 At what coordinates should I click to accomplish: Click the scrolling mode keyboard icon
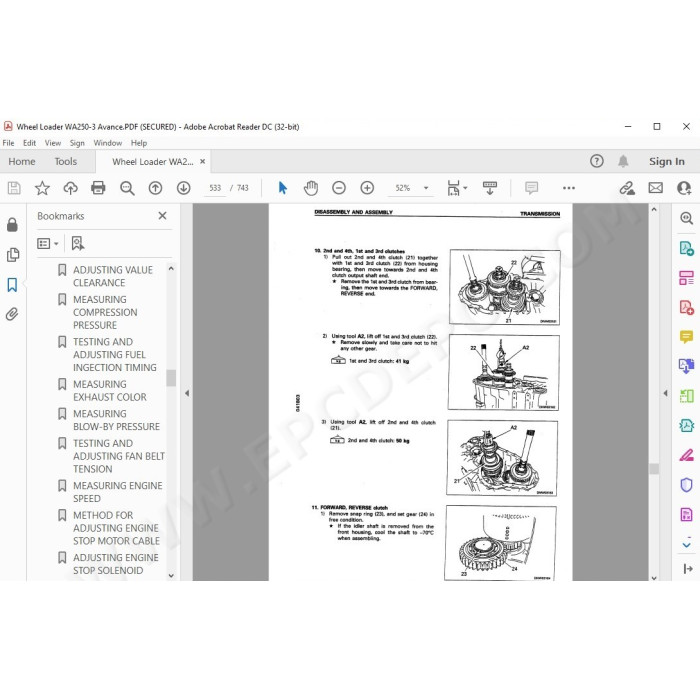490,188
